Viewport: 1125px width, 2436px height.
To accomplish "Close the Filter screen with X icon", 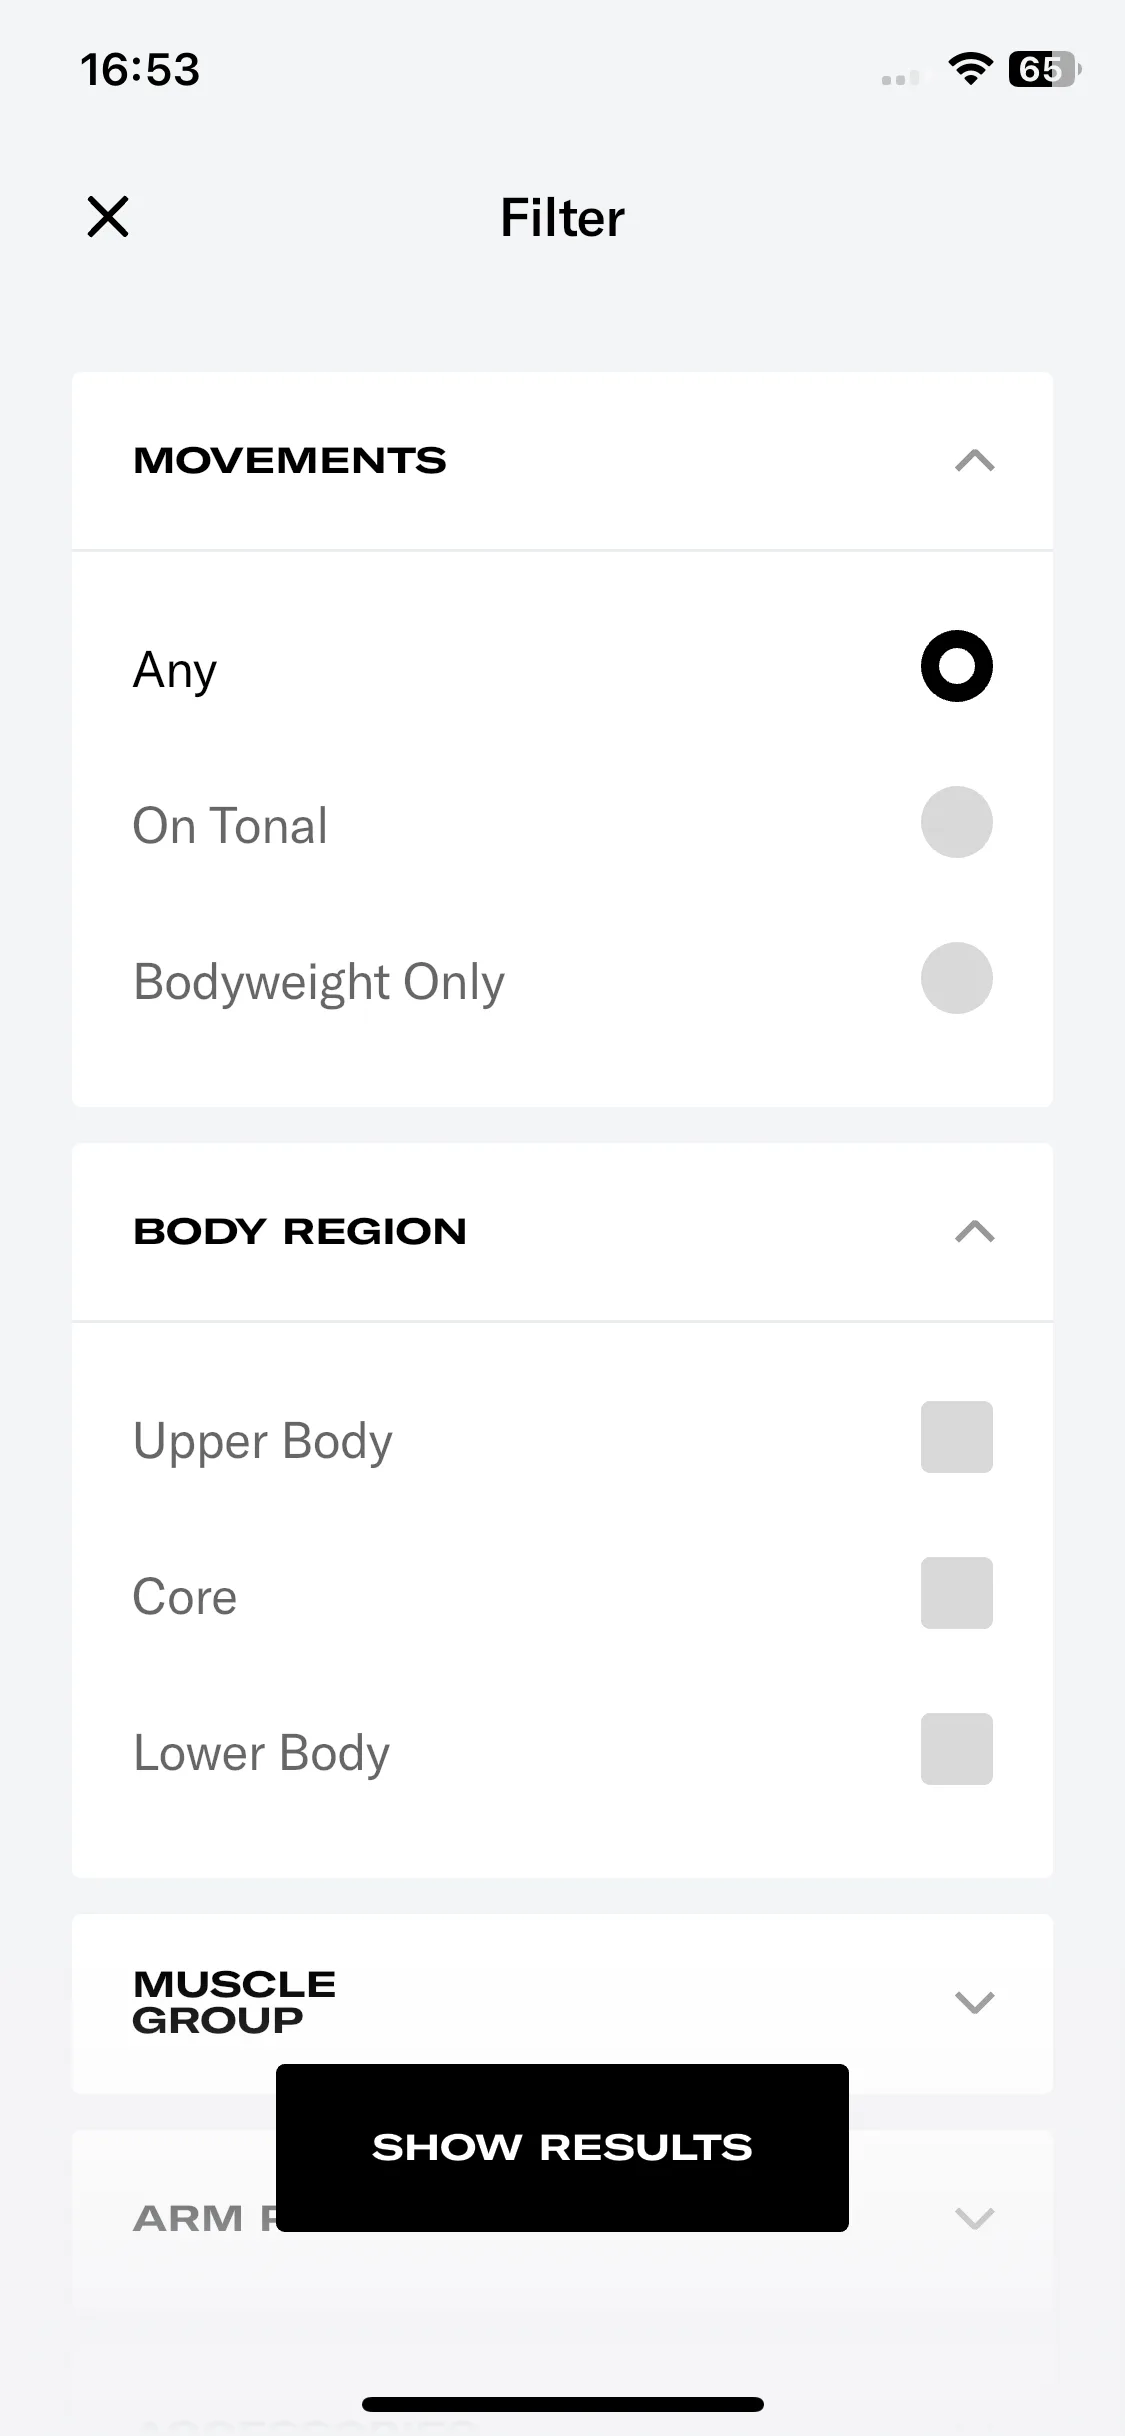I will 108,217.
